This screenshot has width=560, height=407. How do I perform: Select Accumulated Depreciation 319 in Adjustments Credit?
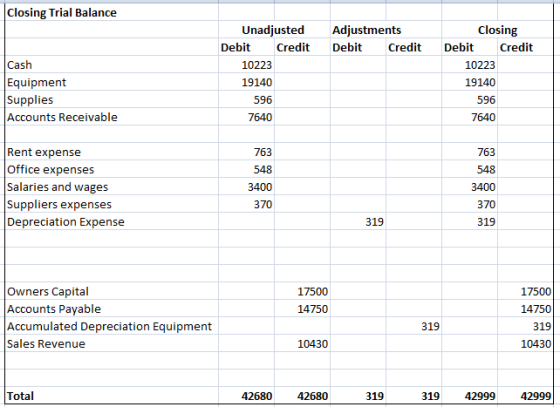click(x=430, y=327)
